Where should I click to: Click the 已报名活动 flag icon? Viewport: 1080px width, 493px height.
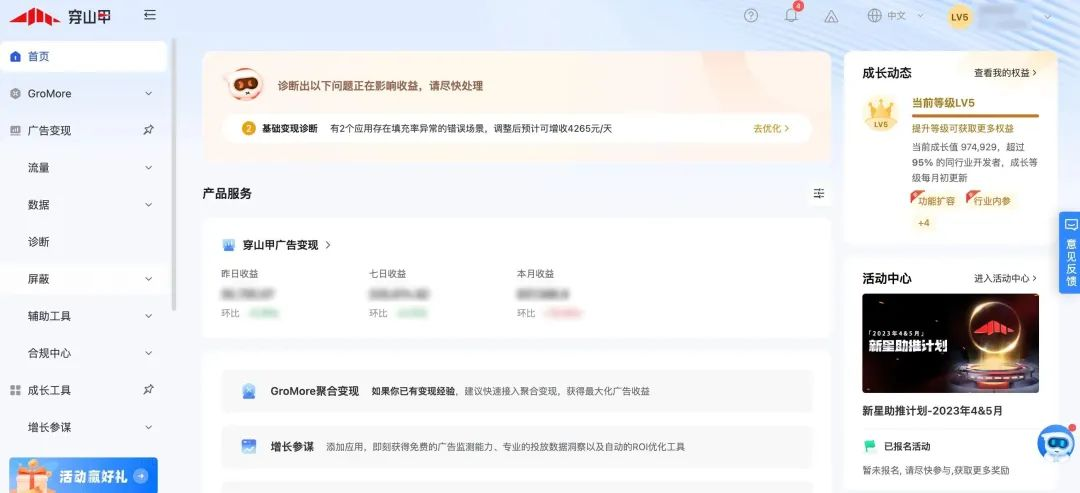click(870, 446)
